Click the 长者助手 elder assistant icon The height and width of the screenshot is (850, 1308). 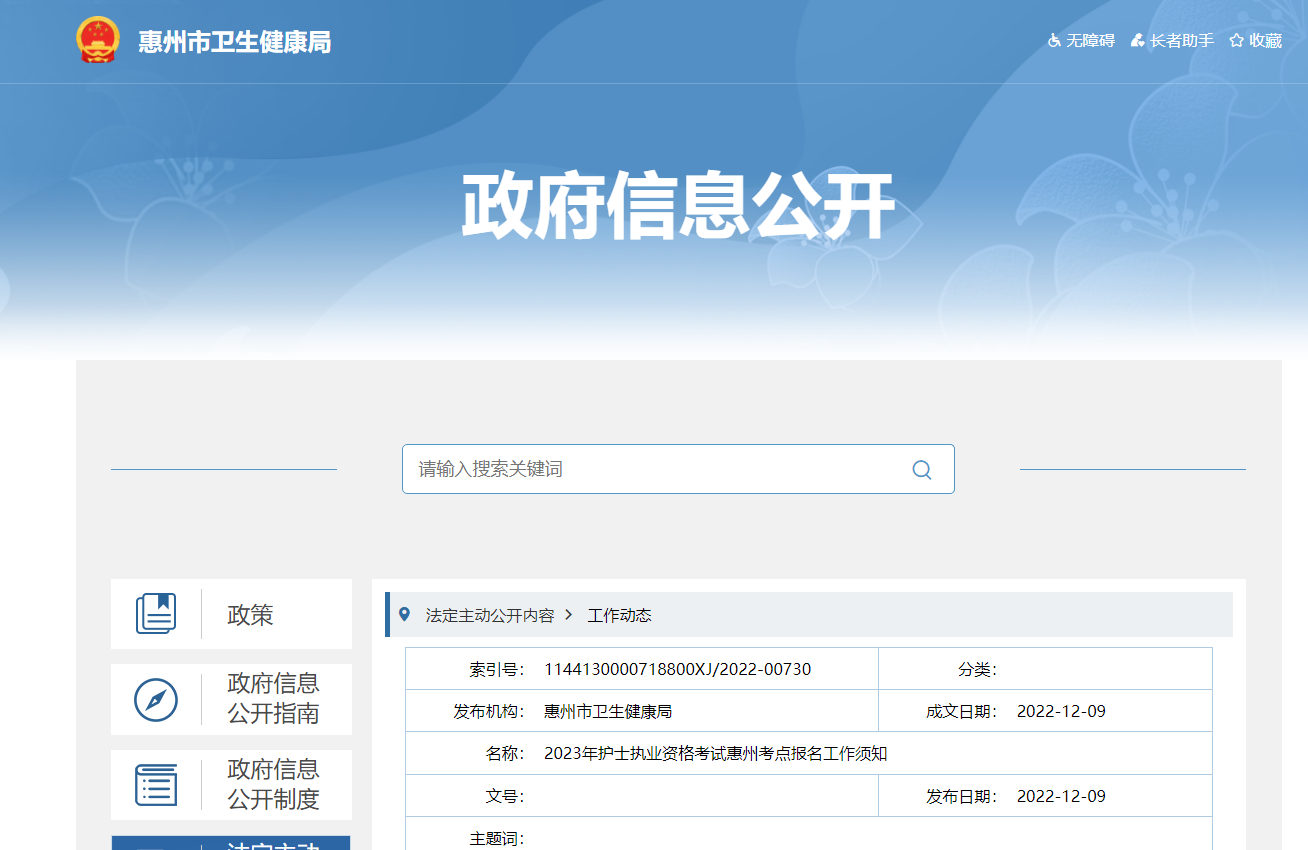[1137, 41]
